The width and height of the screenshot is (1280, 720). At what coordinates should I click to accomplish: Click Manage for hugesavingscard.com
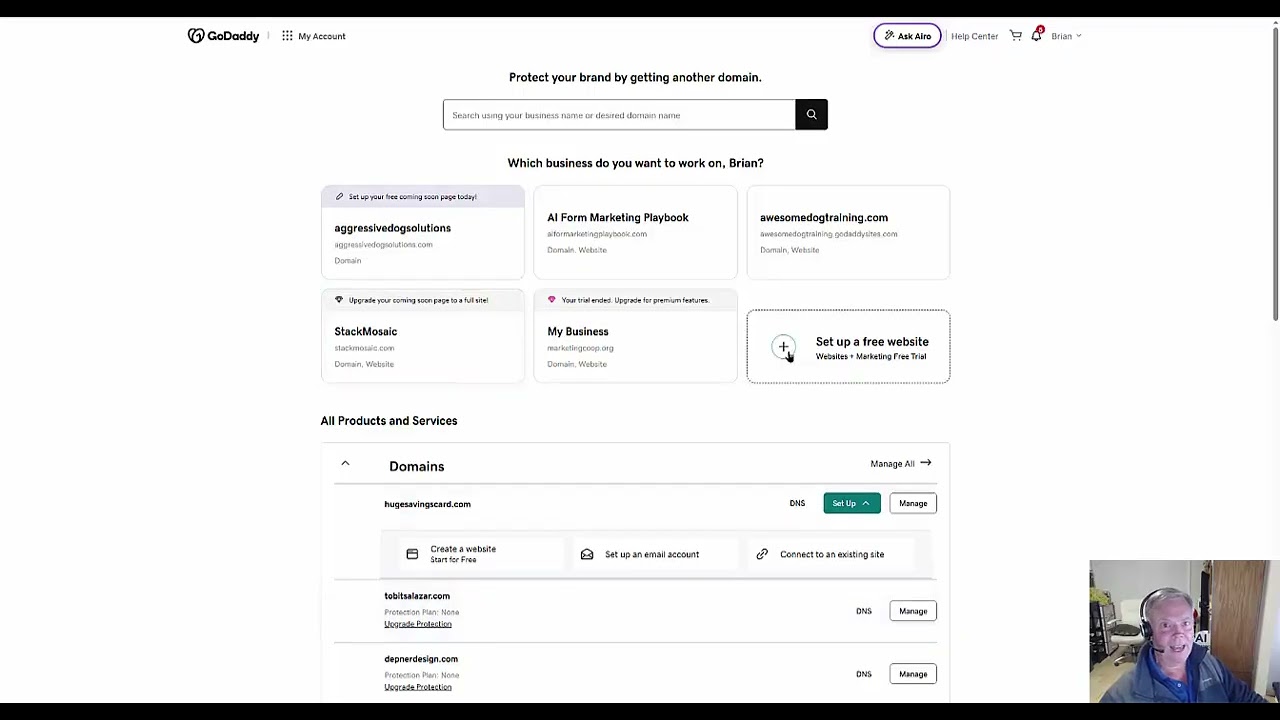pos(913,503)
